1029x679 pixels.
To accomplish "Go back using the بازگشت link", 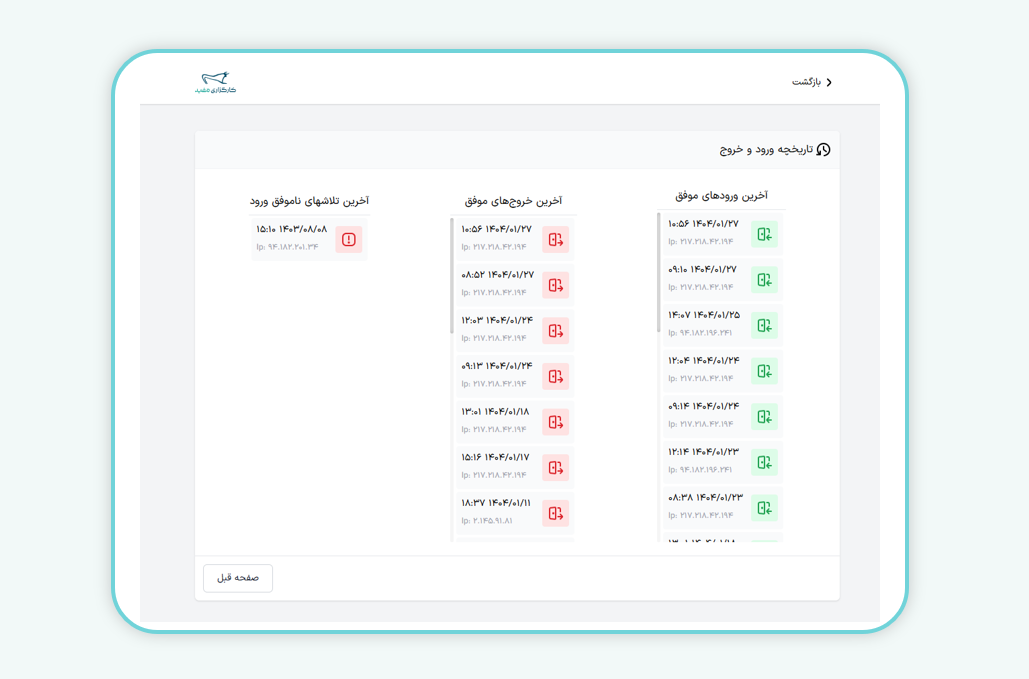I will pyautogui.click(x=806, y=82).
